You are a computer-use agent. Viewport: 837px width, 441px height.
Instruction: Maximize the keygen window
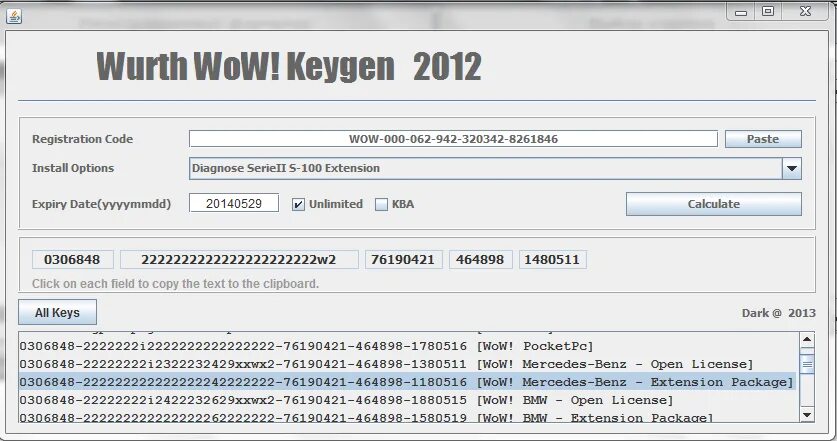point(768,11)
